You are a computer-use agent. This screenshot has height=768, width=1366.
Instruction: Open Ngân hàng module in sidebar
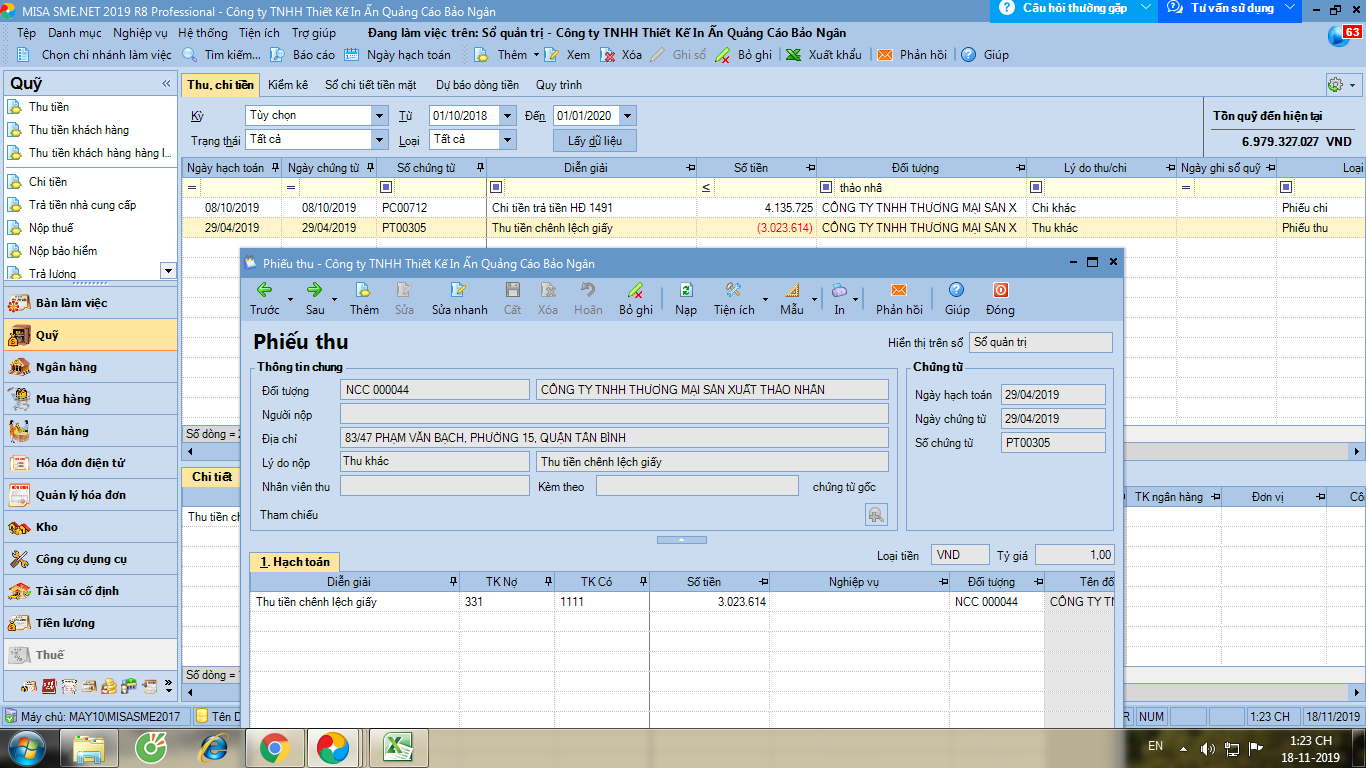[66, 367]
